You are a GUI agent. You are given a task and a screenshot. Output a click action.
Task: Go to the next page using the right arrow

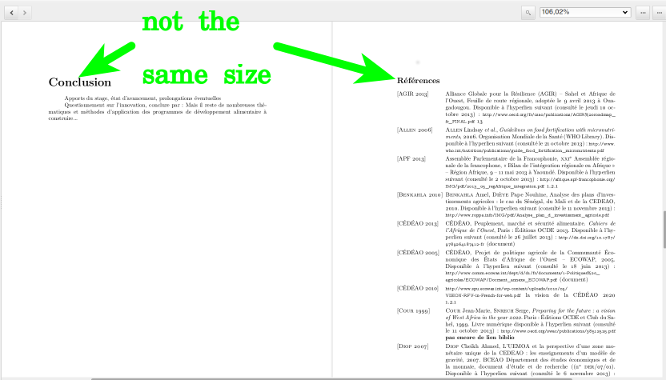pos(25,13)
